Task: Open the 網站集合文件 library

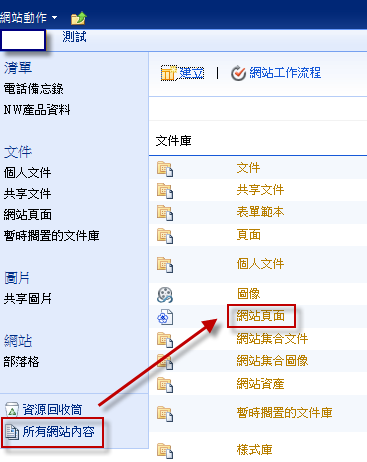Action: [272, 339]
